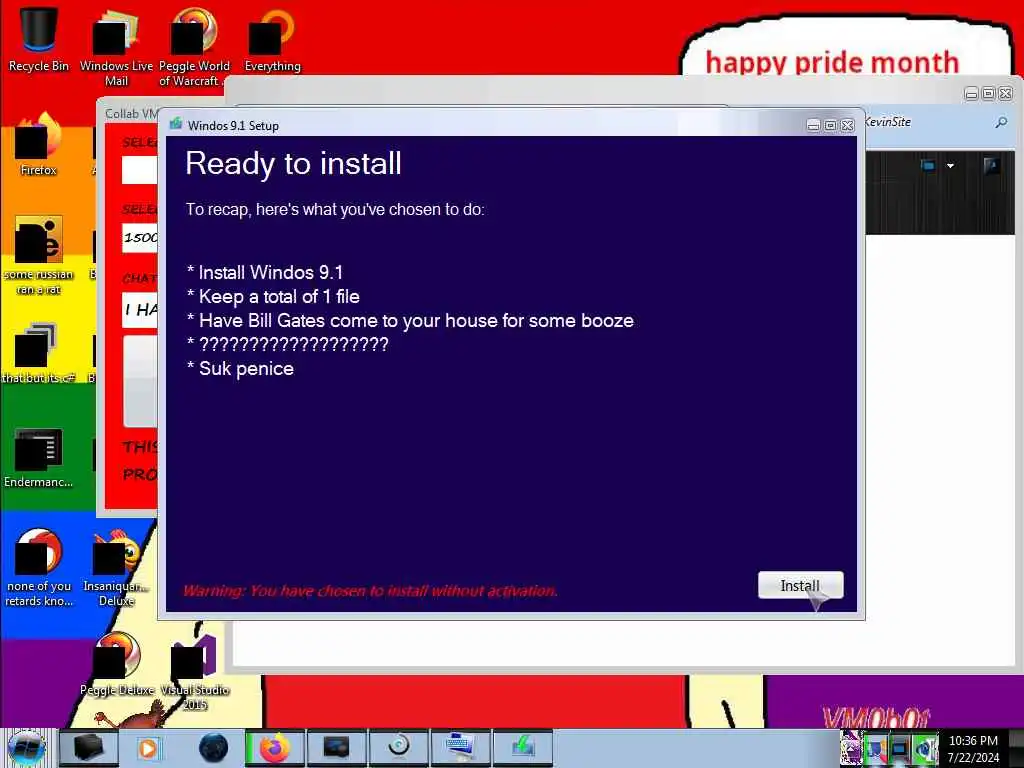
Task: Expand the white dropdown arrow in KevinSite window
Action: click(950, 166)
